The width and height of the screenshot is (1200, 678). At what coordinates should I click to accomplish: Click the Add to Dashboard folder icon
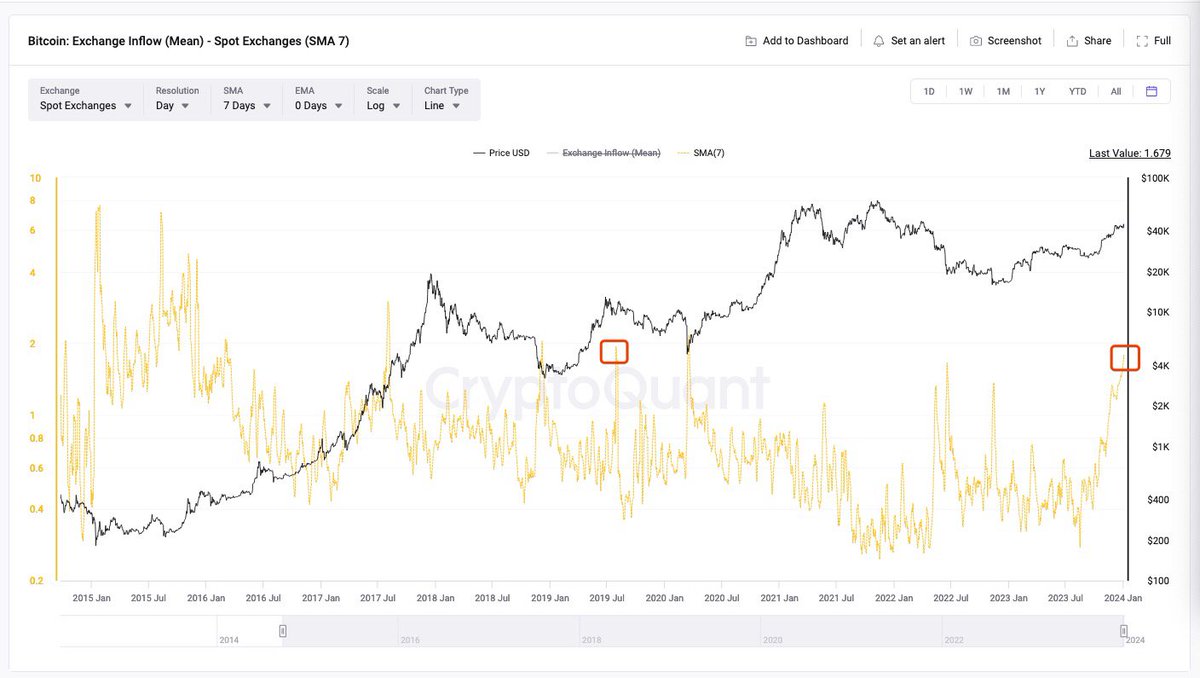click(x=751, y=41)
